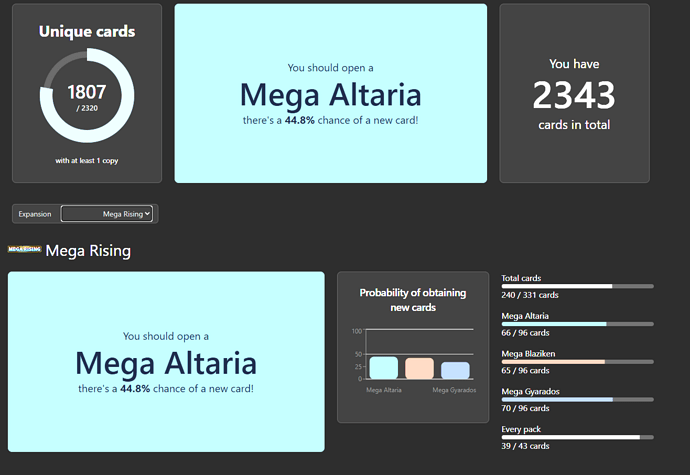Click the '66 / 96 cards' text
Screen dimensions: 690x475
tap(525, 333)
